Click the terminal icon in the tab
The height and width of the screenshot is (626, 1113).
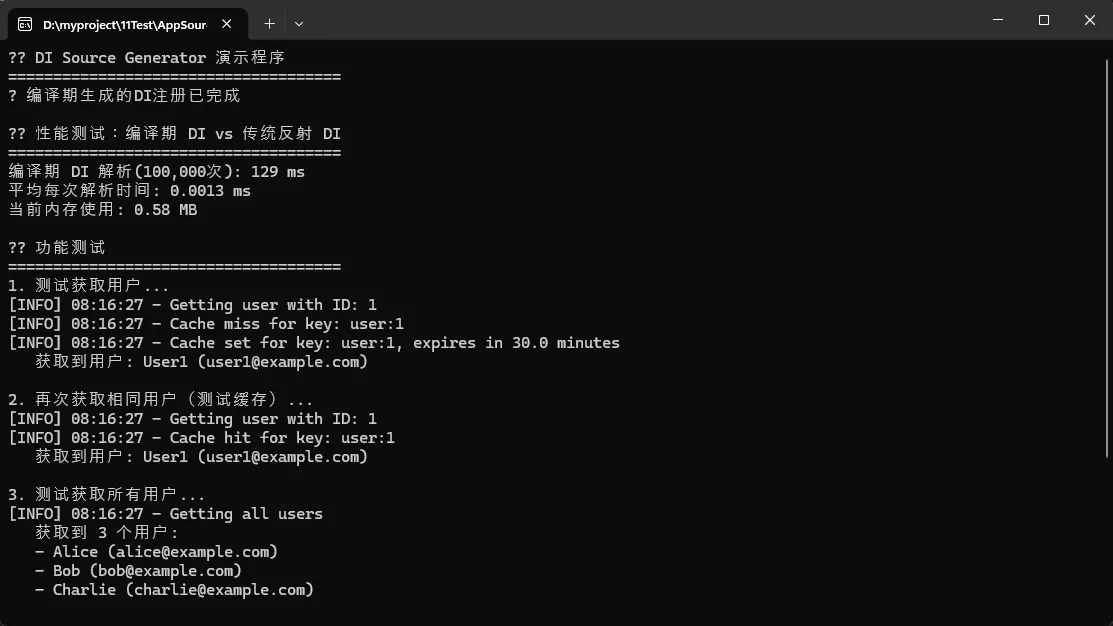pyautogui.click(x=24, y=23)
